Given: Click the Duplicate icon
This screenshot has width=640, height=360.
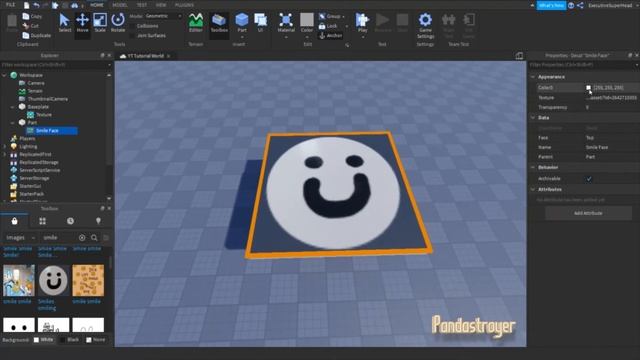Looking at the screenshot, I should click(26, 36).
